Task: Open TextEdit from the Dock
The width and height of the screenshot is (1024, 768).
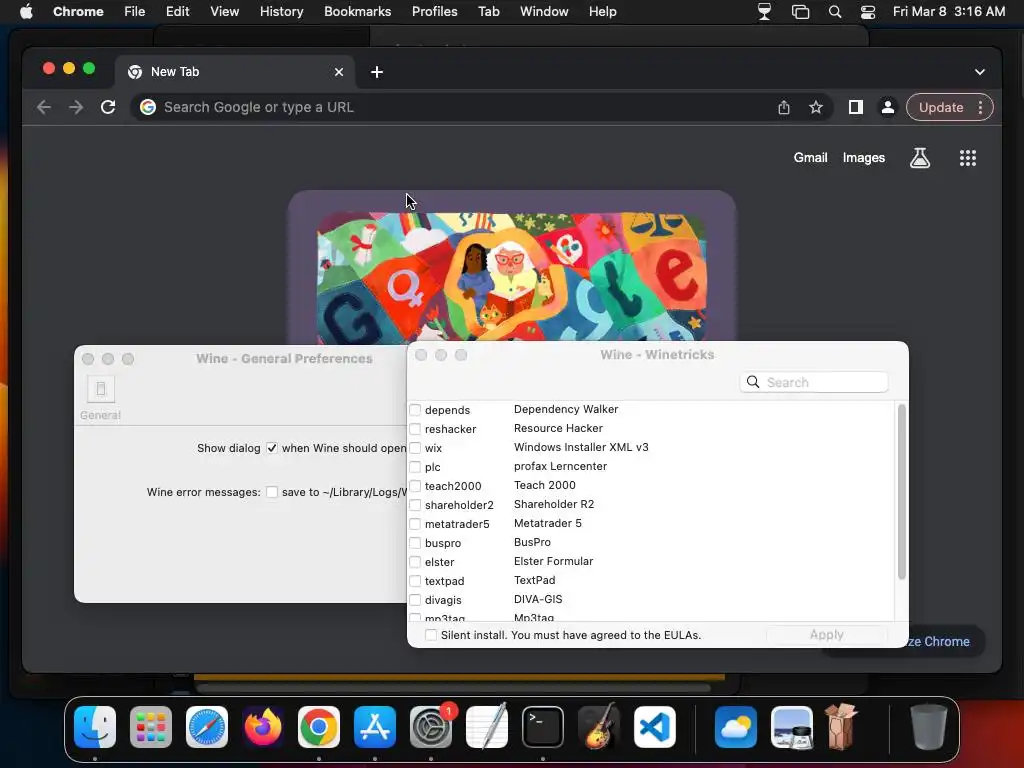Action: point(487,726)
